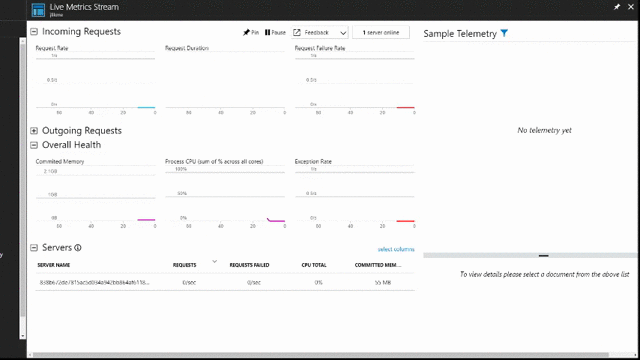Expand the Outgoing Requests section
Image resolution: width=640 pixels, height=360 pixels.
tap(34, 131)
